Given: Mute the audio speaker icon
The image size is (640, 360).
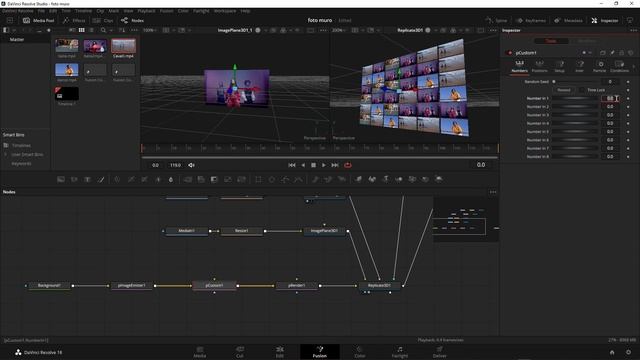Looking at the screenshot, I should click(x=191, y=165).
